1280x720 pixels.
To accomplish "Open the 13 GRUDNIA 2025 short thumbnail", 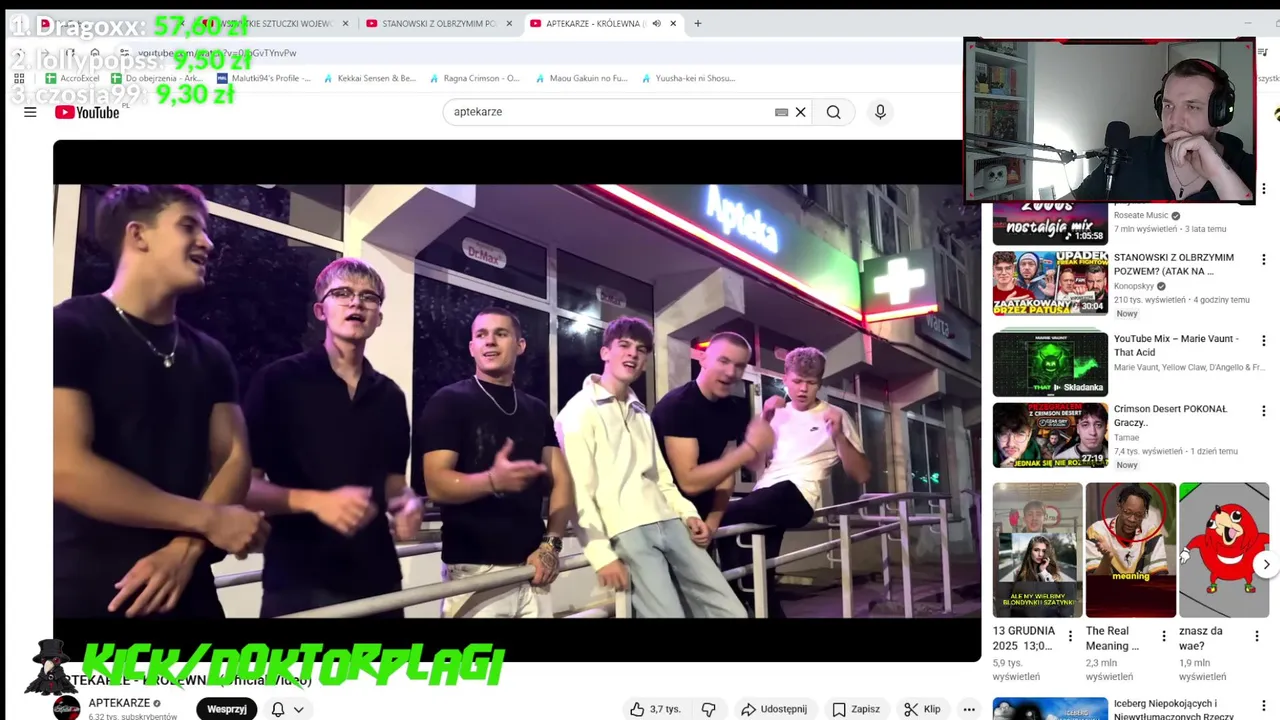I will [1037, 550].
